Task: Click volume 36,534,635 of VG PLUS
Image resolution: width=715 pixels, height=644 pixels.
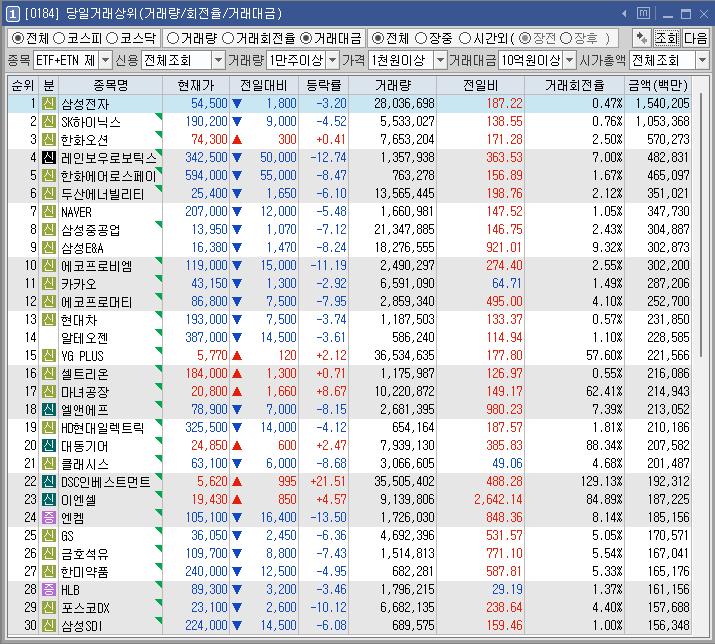Action: [x=404, y=355]
